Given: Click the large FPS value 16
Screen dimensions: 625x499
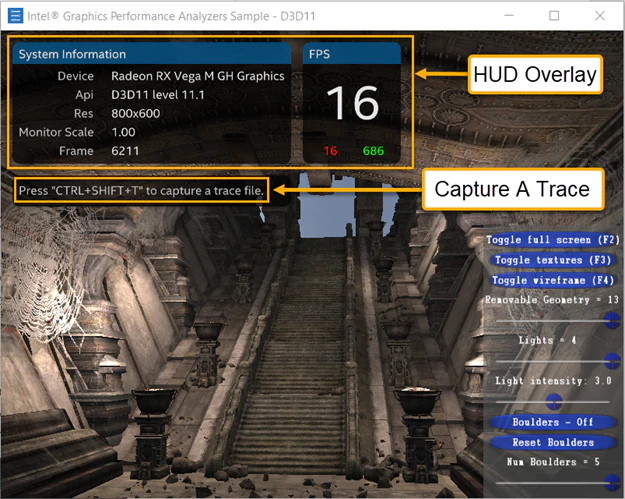Looking at the screenshot, I should coord(352,103).
